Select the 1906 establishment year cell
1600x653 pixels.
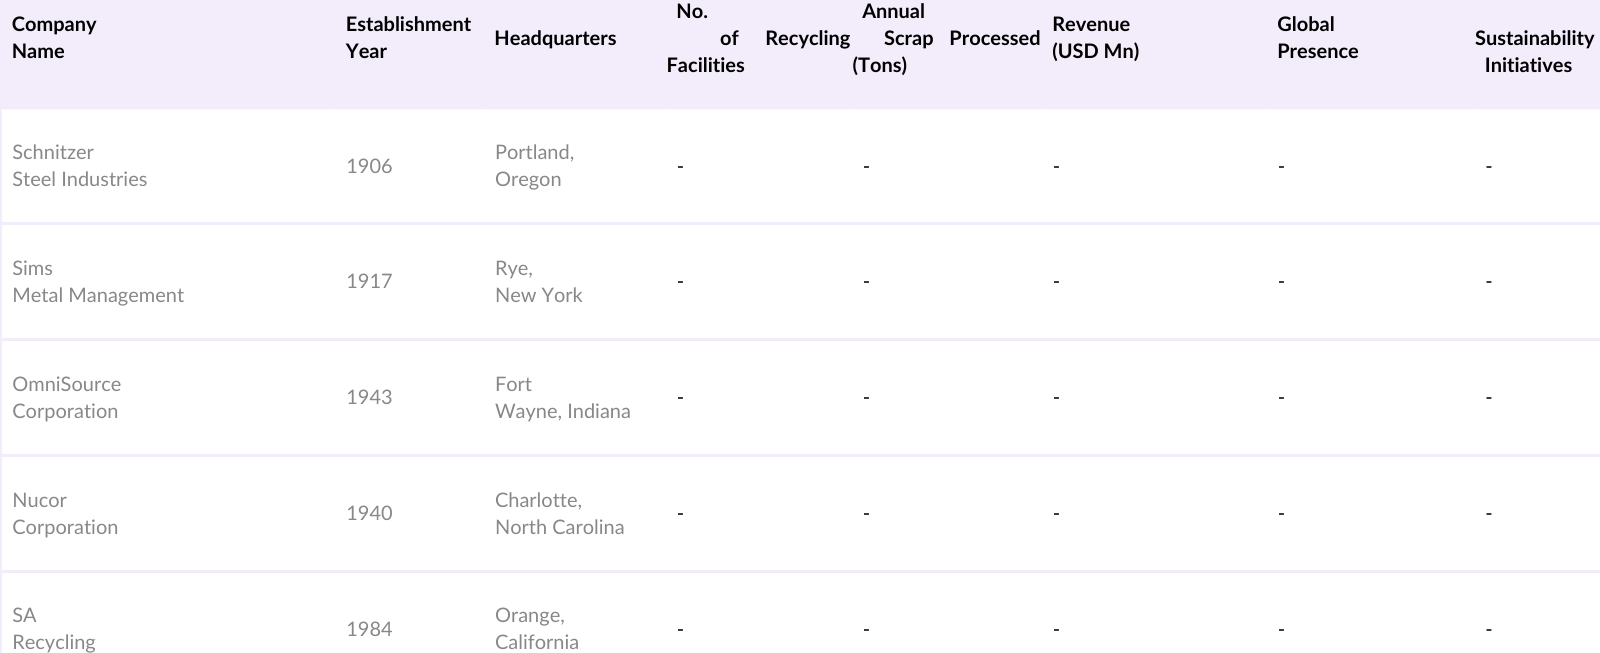(x=369, y=166)
